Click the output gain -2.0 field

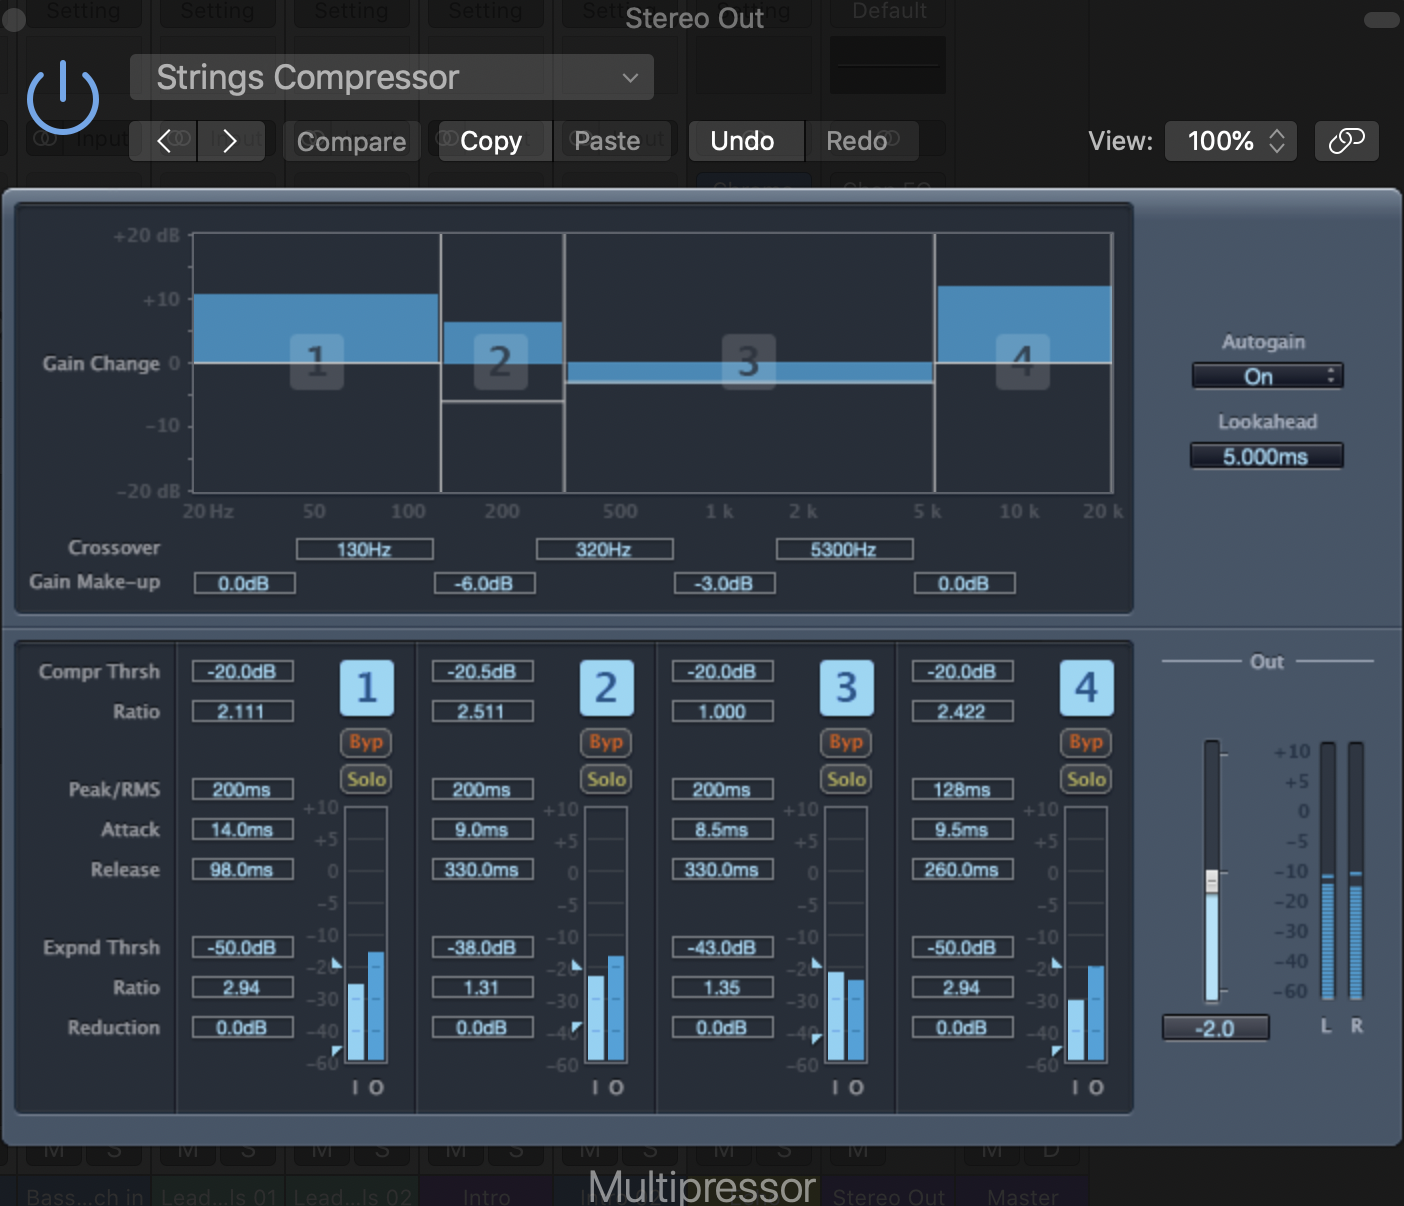pos(1216,1028)
